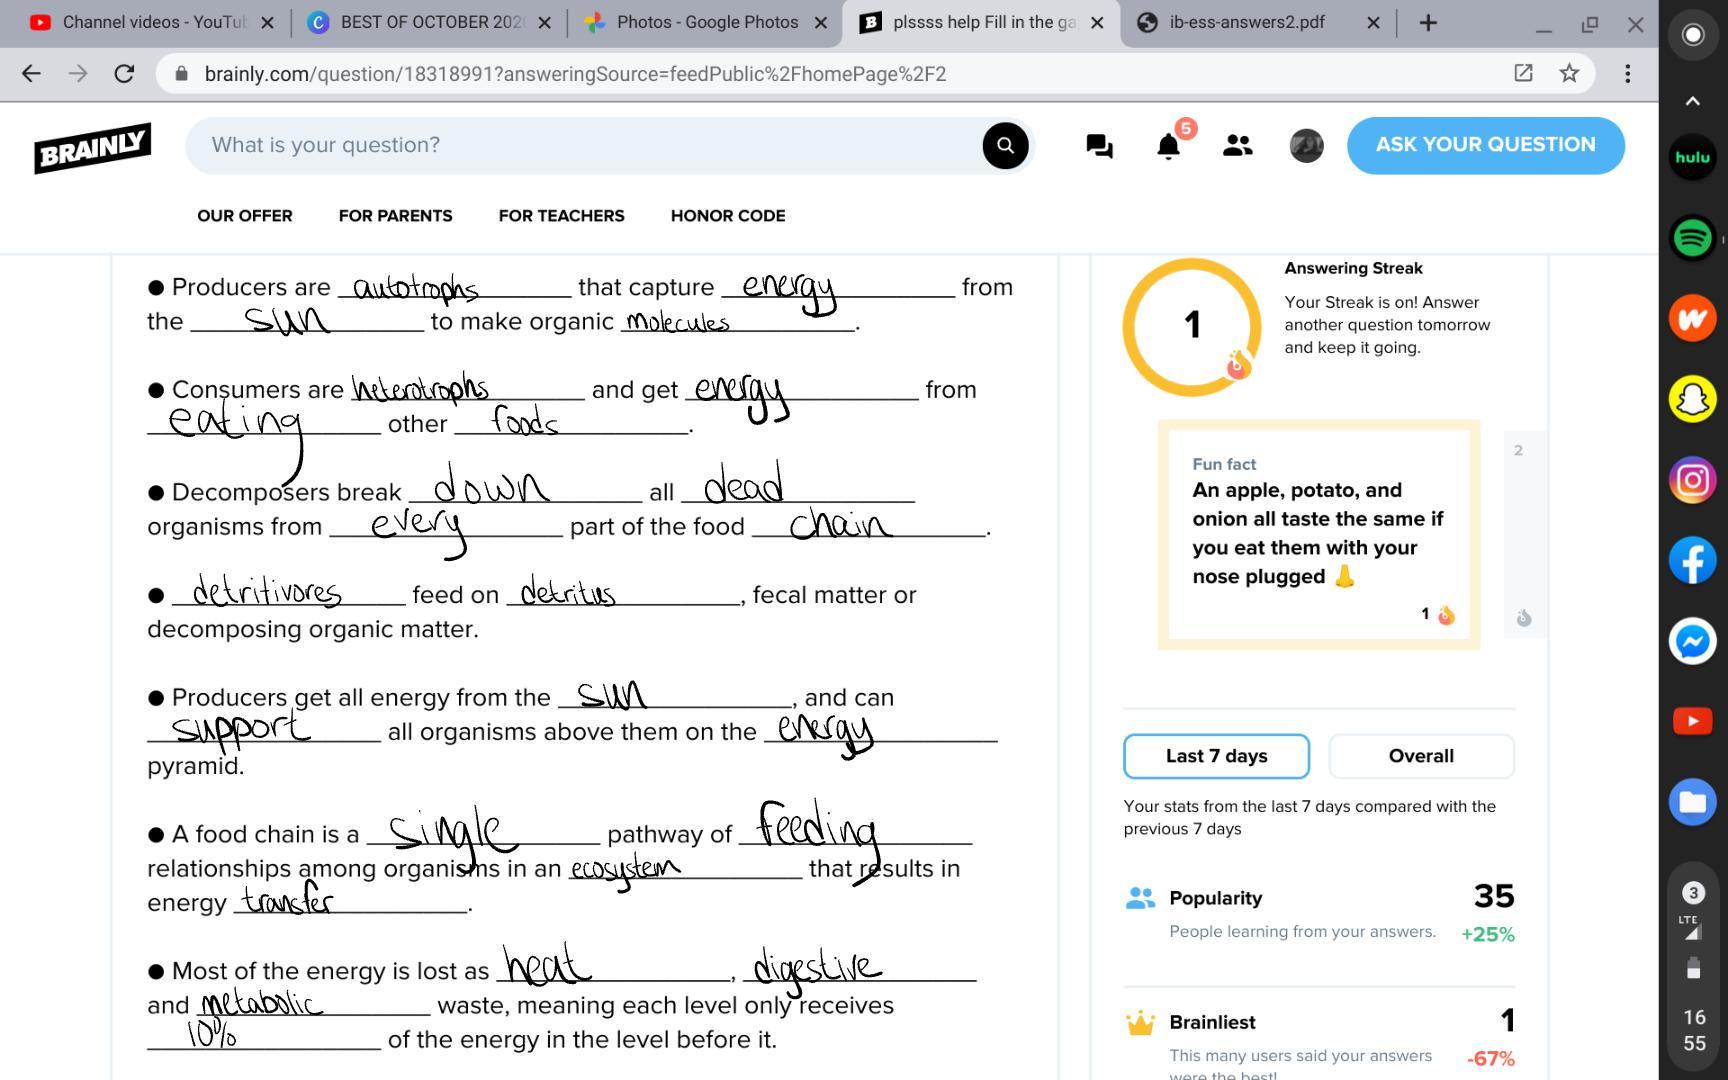Viewport: 1728px width, 1080px height.
Task: Open the OUR OFFER link
Action: point(245,216)
